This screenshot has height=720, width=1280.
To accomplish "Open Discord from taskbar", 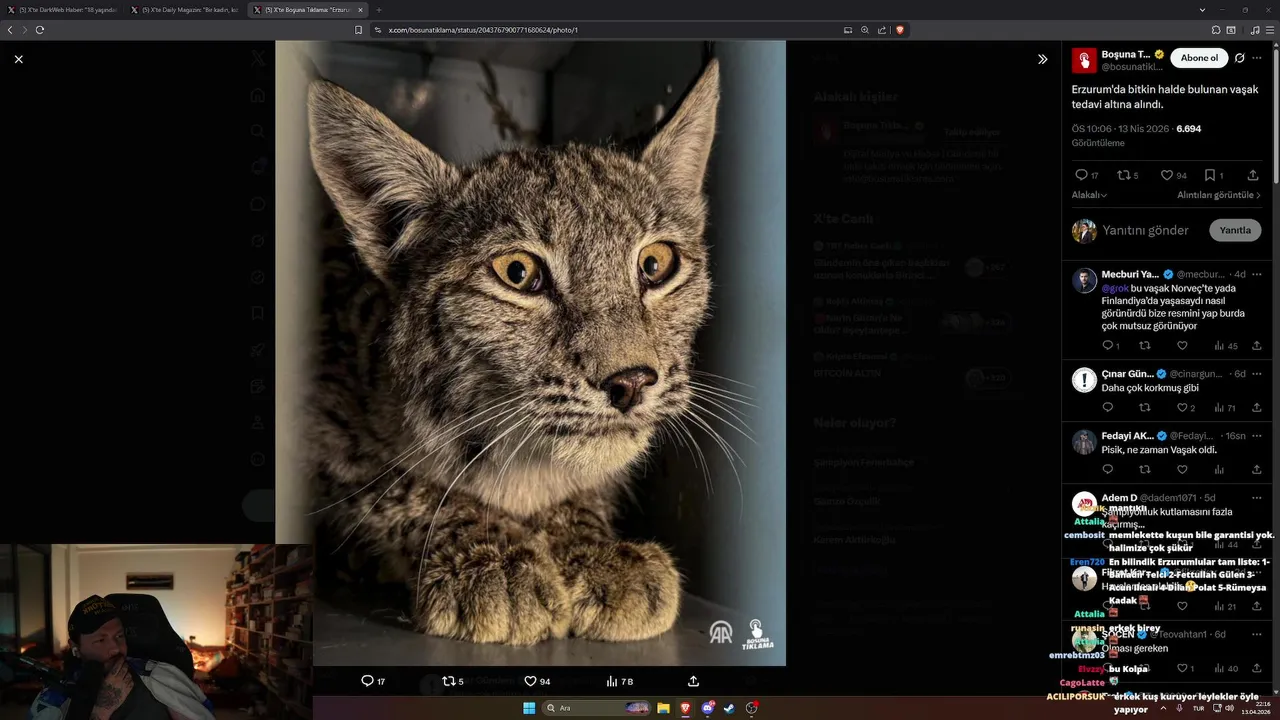I will [708, 708].
